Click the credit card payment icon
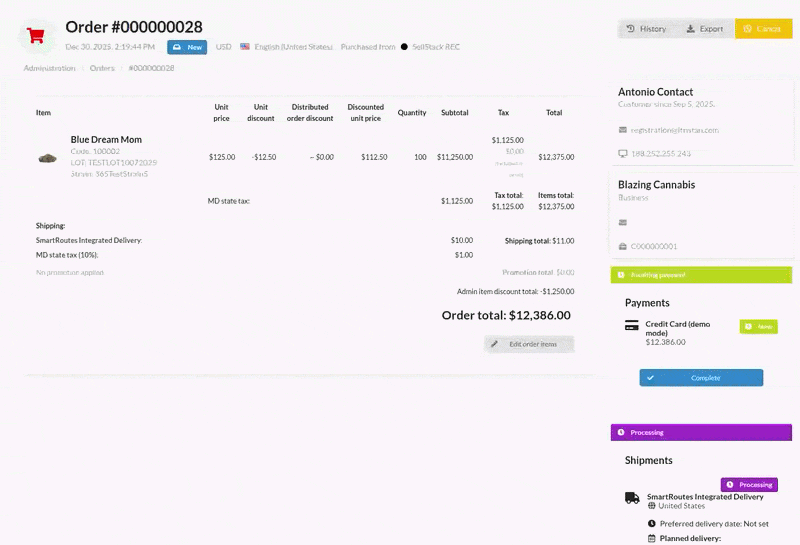800x545 pixels. [632, 325]
